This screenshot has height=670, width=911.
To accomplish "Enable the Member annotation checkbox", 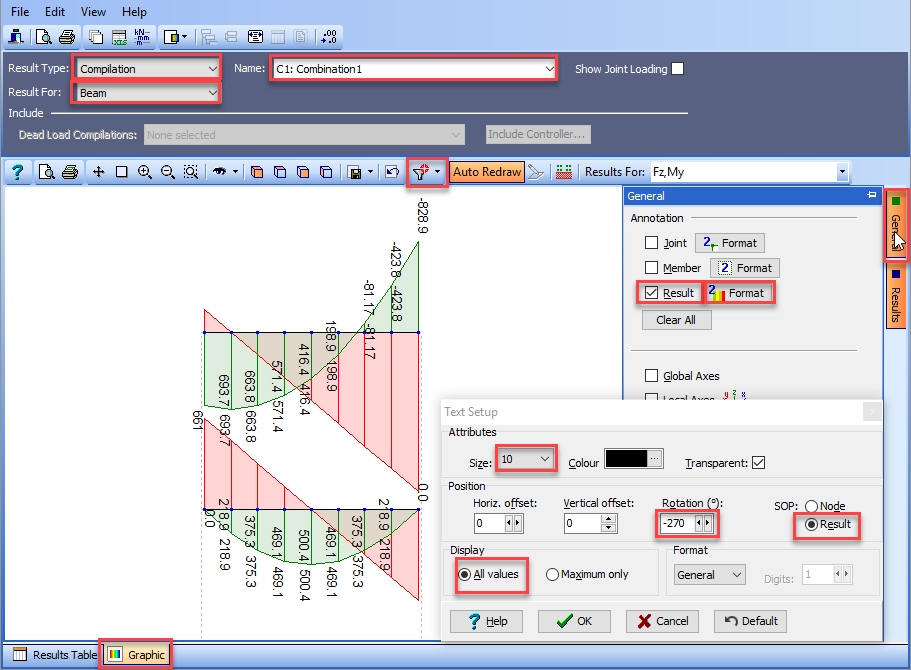I will [x=651, y=267].
